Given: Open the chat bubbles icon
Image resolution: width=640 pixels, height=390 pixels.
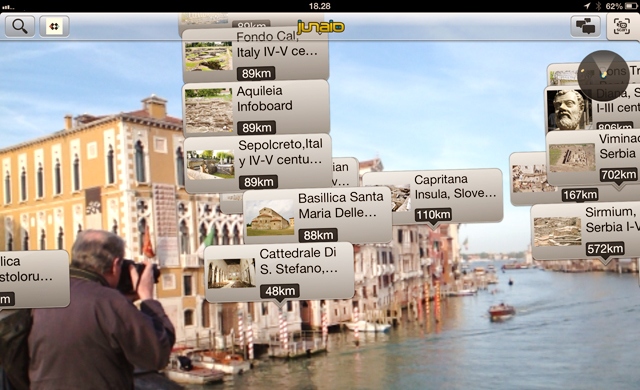Looking at the screenshot, I should pos(585,26).
